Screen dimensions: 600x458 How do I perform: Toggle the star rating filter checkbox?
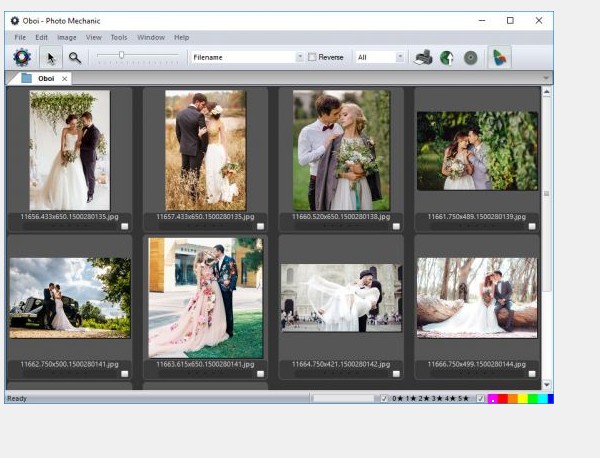[384, 399]
